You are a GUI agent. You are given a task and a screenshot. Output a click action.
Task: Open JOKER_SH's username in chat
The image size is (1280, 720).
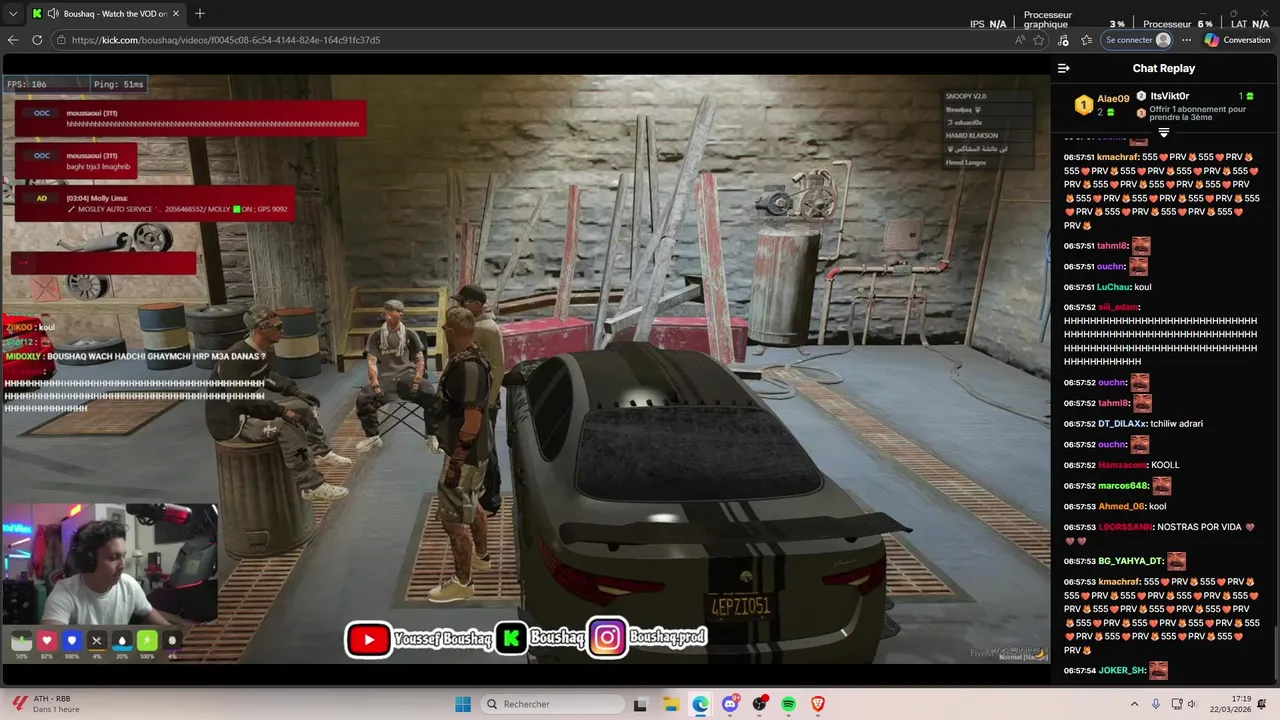pos(1121,670)
